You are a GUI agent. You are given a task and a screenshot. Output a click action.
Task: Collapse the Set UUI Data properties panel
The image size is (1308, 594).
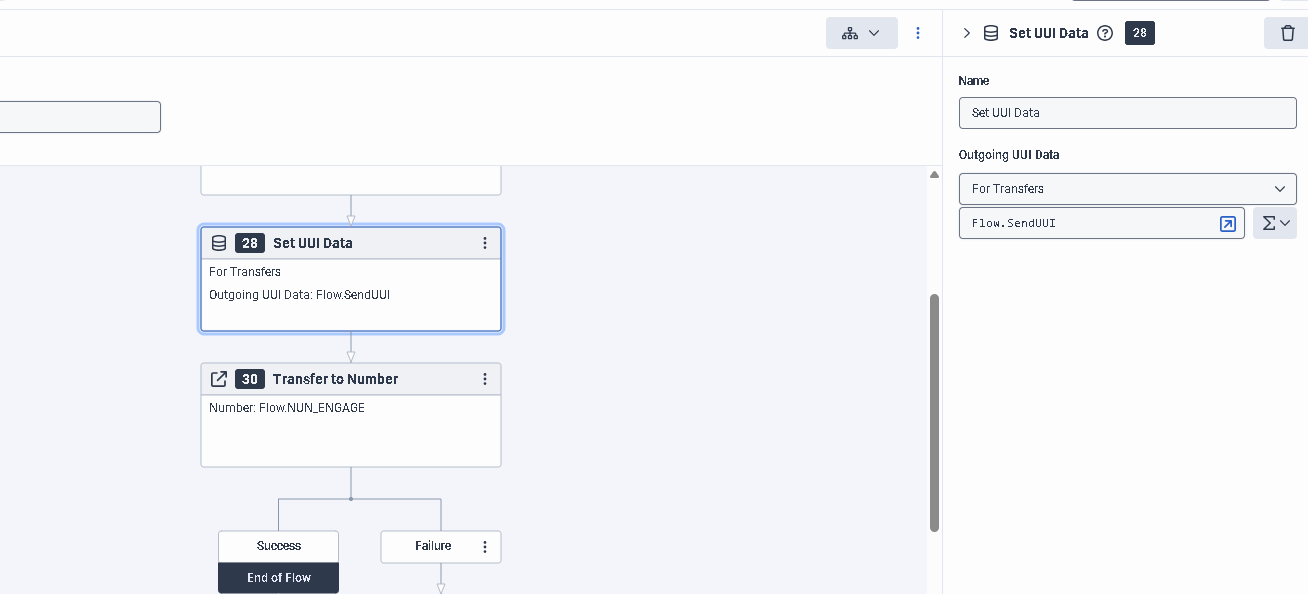click(x=966, y=33)
